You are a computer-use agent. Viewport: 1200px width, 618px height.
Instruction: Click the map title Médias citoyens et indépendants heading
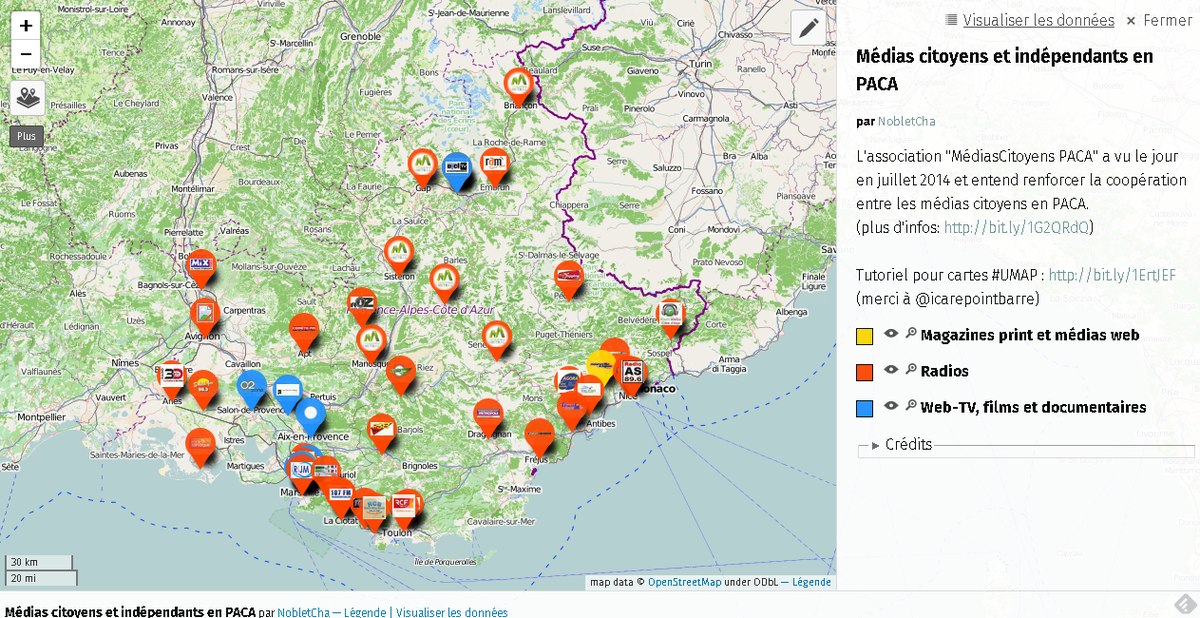pyautogui.click(x=1004, y=70)
